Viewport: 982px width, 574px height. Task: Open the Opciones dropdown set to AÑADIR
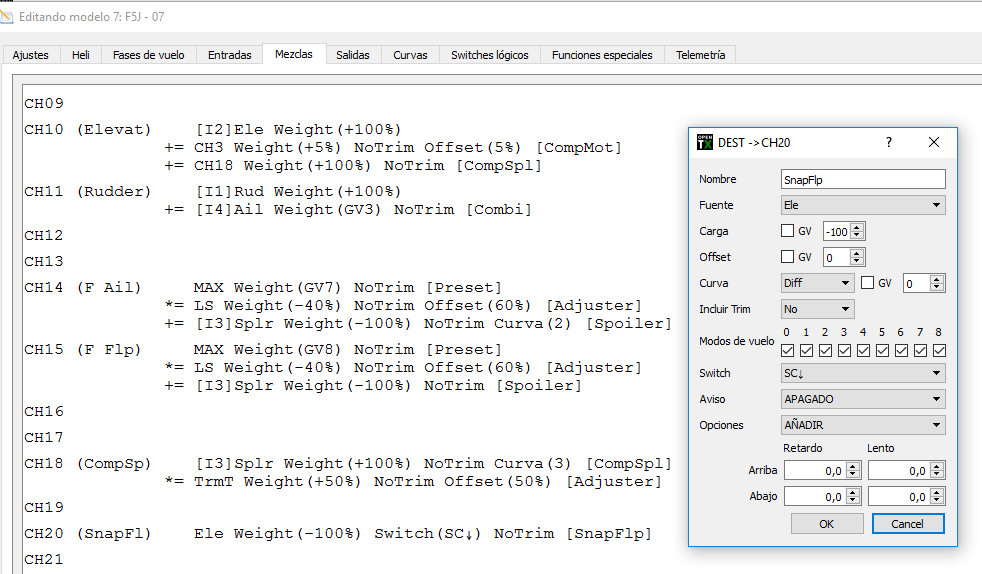(862, 425)
